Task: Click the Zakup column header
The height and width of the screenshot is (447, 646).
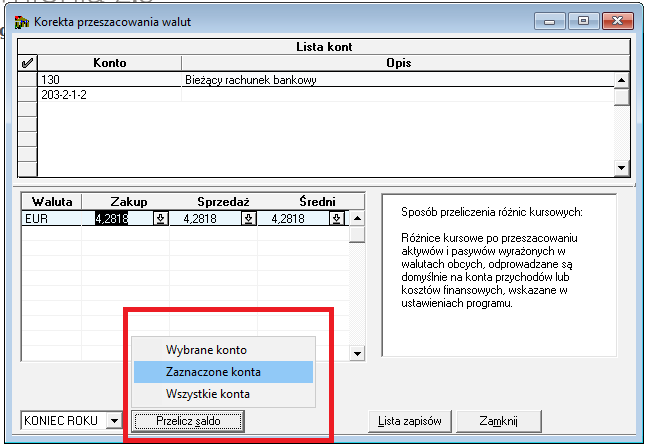Action: click(x=129, y=202)
